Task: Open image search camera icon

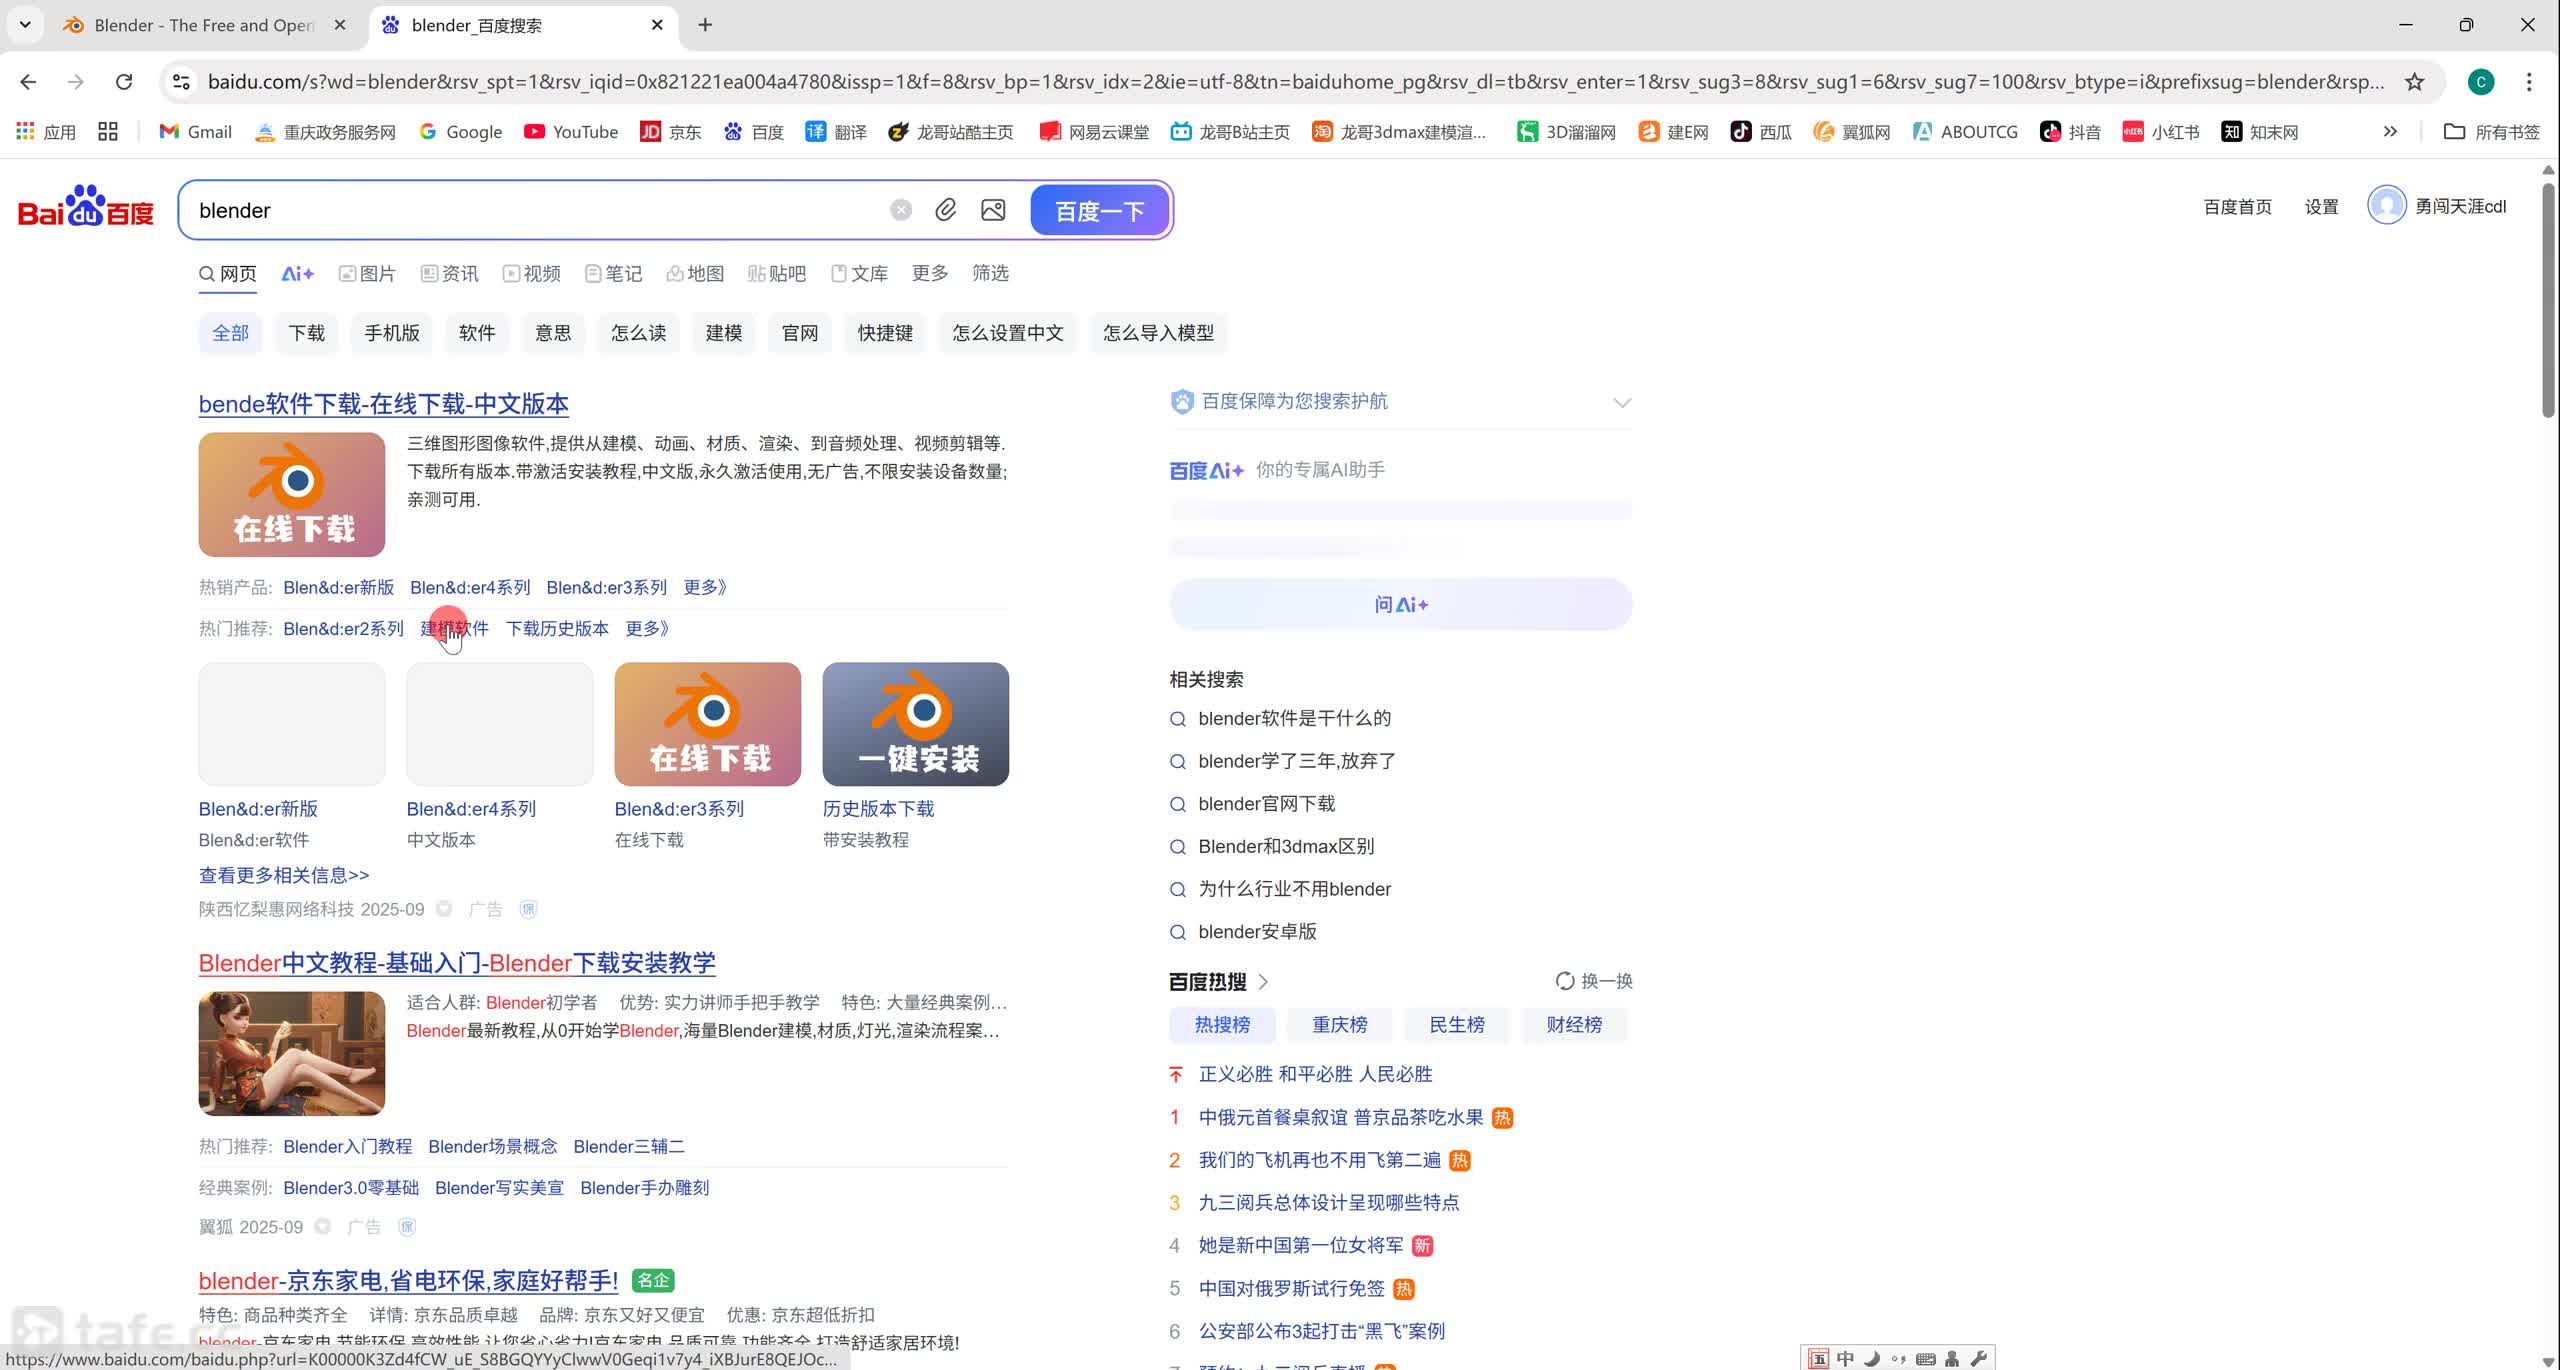Action: point(993,210)
